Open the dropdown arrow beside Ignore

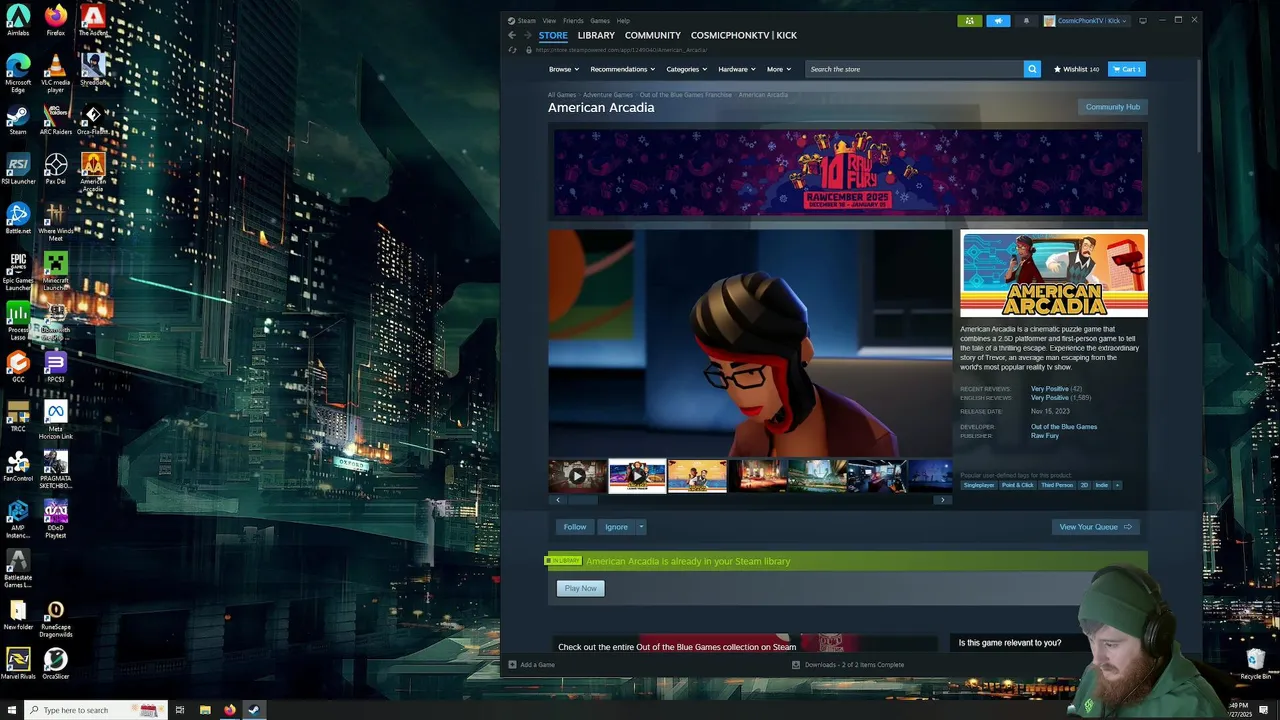click(x=641, y=527)
